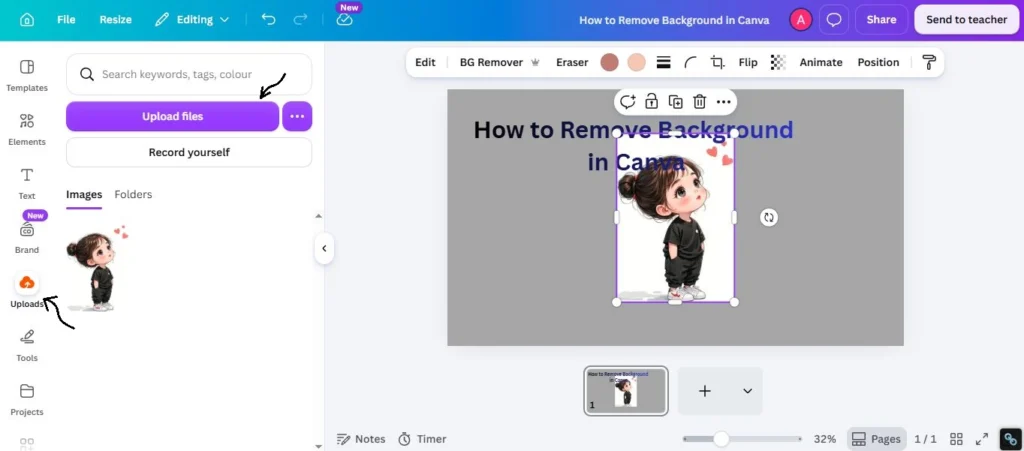The height and width of the screenshot is (451, 1024).
Task: Open Elements panel in sidebar
Action: pyautogui.click(x=27, y=129)
